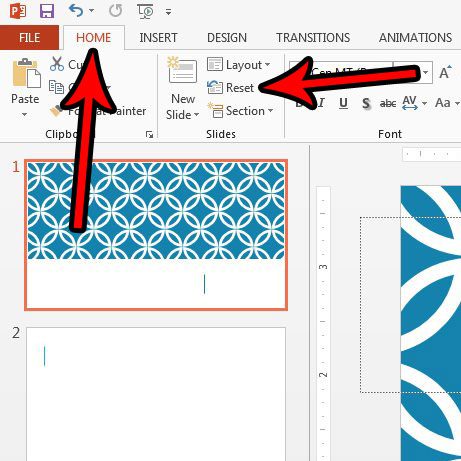
Task: Save the presentation with the floppy disk icon
Action: click(47, 11)
